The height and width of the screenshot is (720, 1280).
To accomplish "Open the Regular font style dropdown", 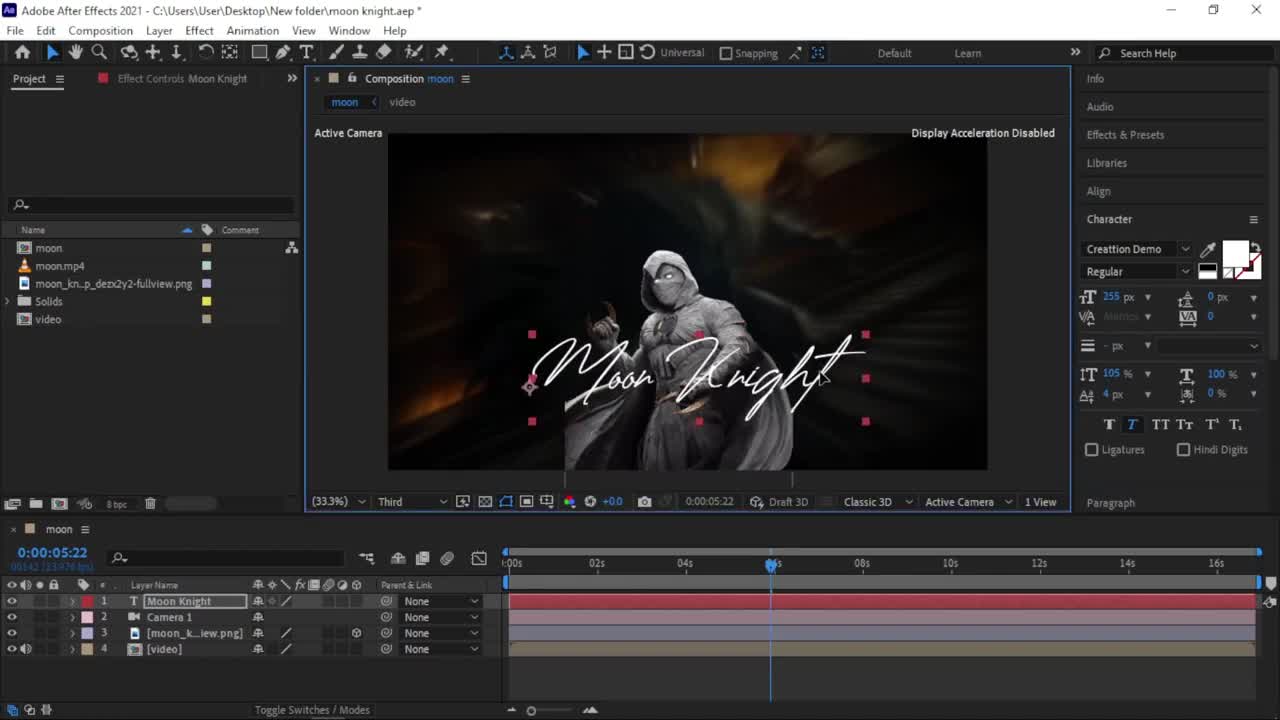I will [x=1139, y=272].
